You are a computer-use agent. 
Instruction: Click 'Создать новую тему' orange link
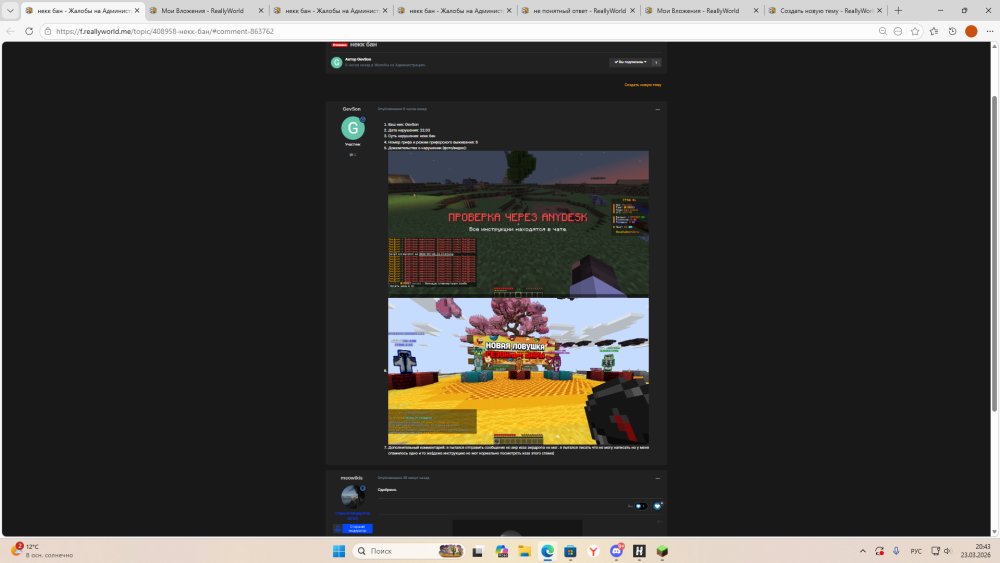pyautogui.click(x=643, y=85)
